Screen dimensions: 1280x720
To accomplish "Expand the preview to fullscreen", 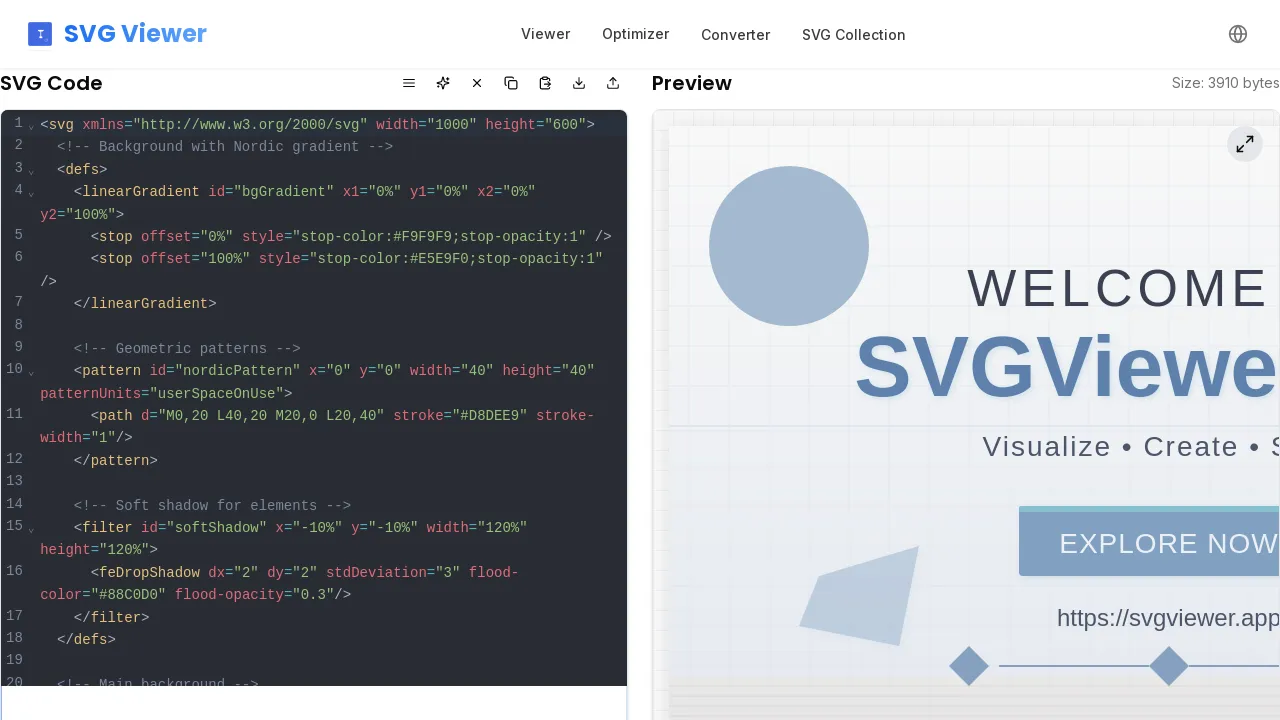I will pyautogui.click(x=1245, y=144).
